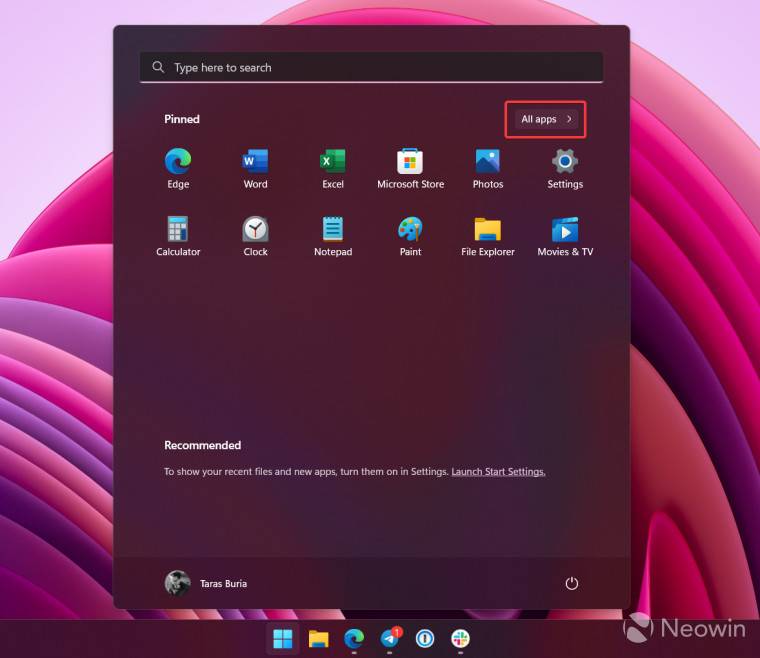Open Notepad from pinned apps
760x658 pixels.
pos(333,236)
